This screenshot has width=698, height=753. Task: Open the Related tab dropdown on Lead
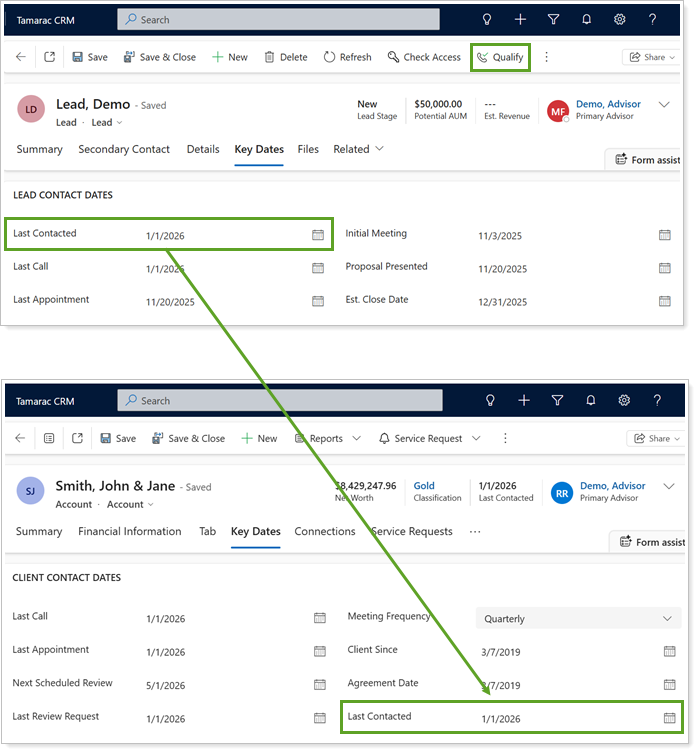pos(358,149)
